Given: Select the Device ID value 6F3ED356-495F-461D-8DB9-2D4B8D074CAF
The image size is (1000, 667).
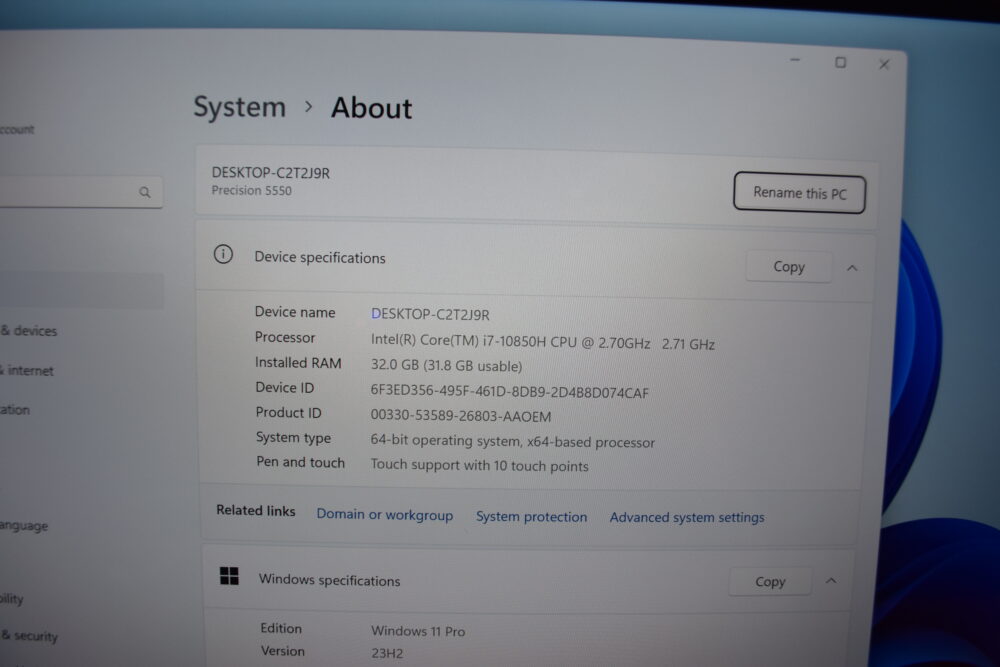Looking at the screenshot, I should point(510,392).
